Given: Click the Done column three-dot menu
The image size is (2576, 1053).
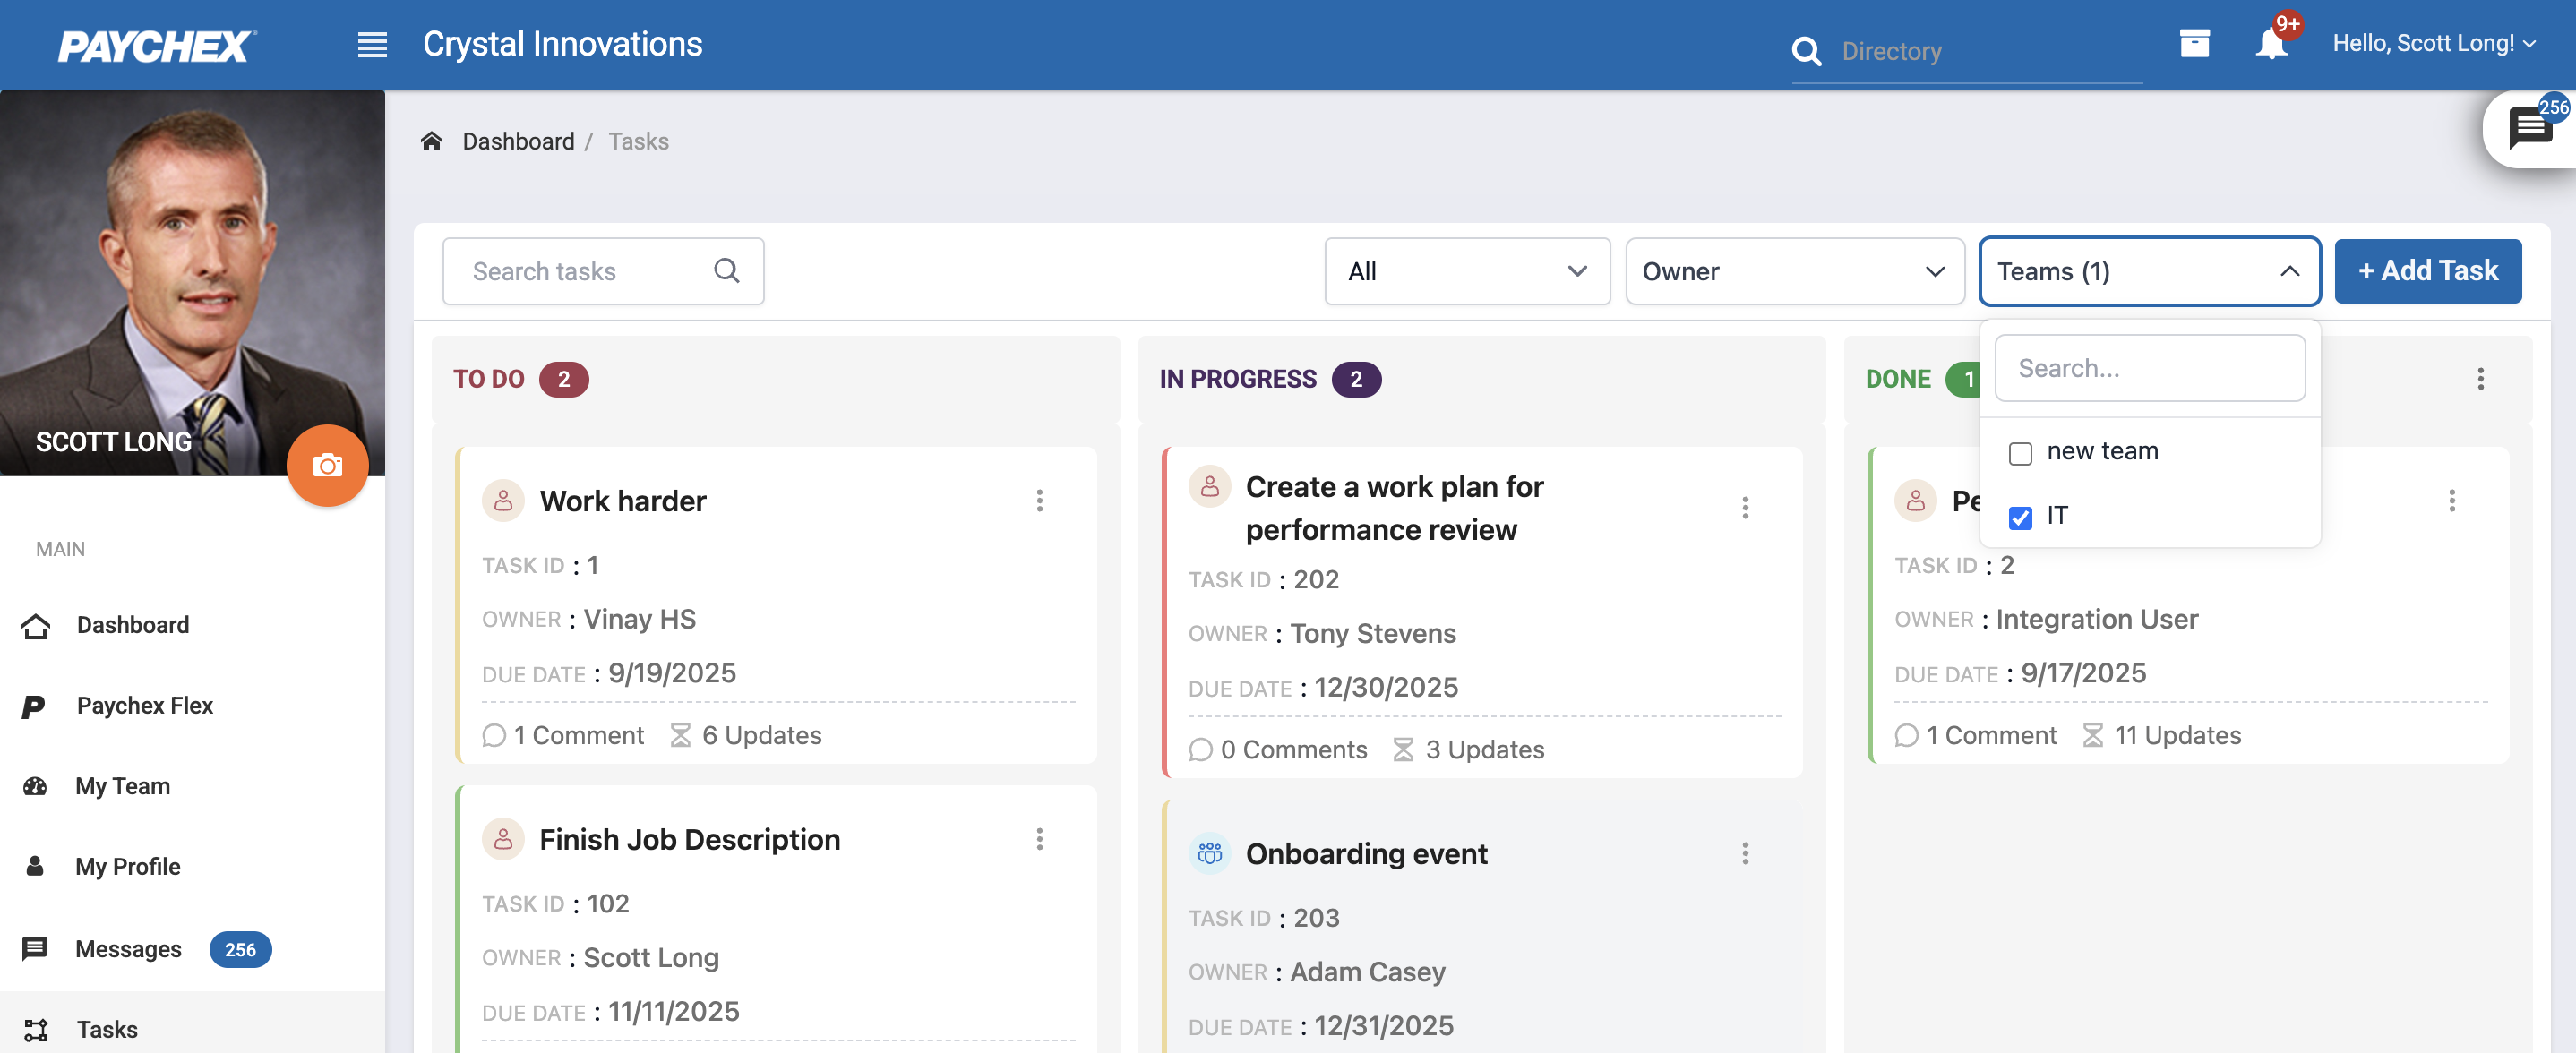Looking at the screenshot, I should click(x=2480, y=378).
